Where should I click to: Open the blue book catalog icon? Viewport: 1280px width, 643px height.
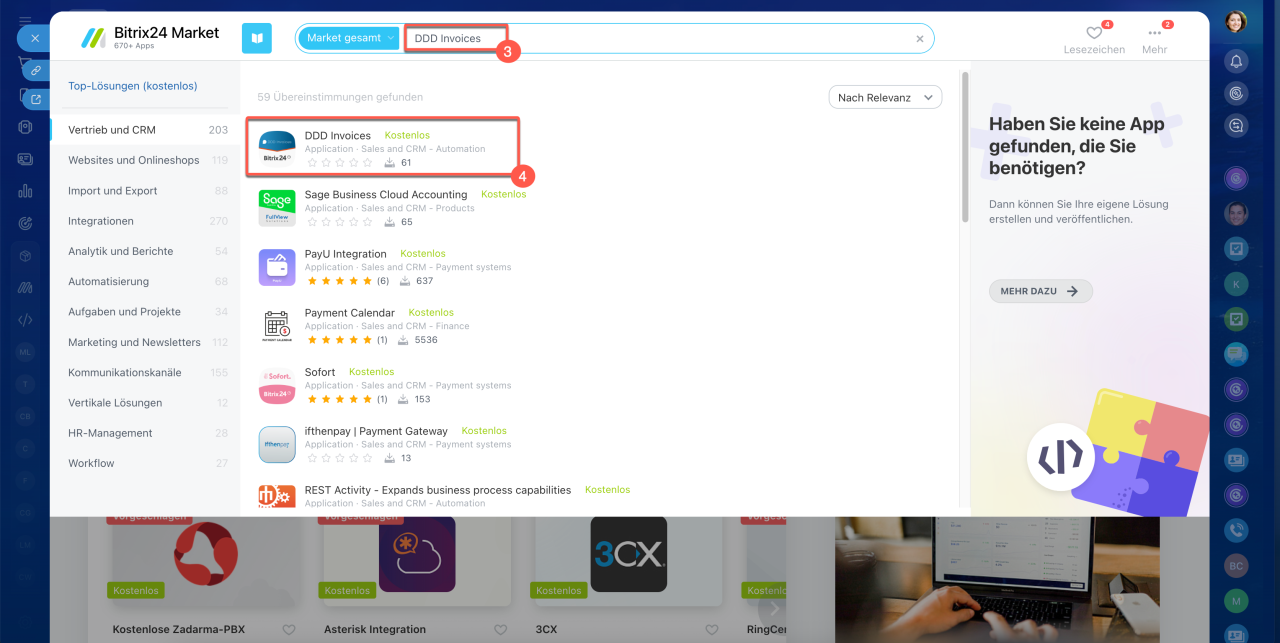(257, 38)
